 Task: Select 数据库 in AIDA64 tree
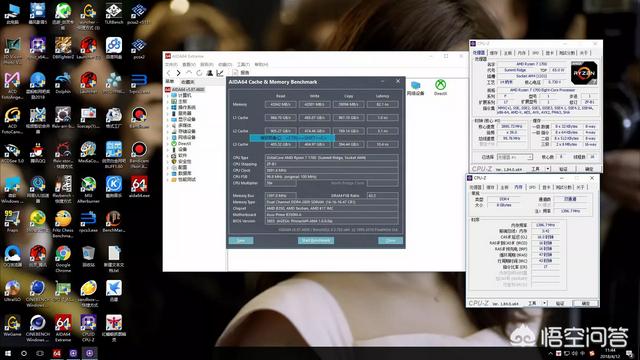pos(184,173)
